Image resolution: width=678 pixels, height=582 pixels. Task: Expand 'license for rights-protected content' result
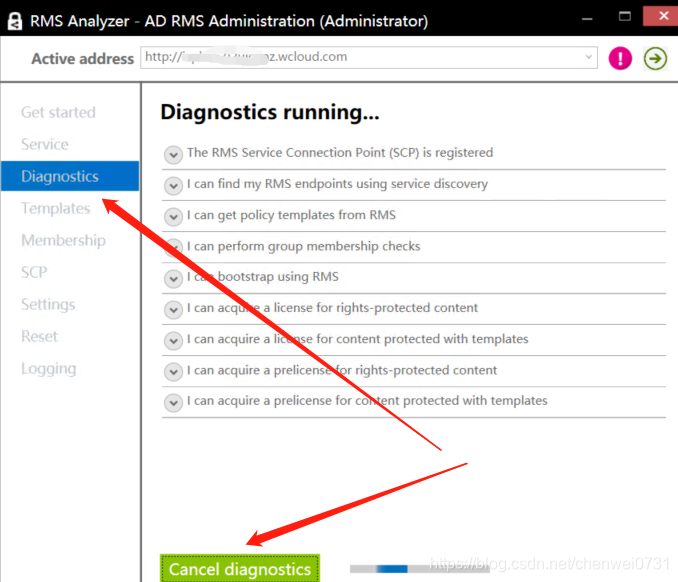[173, 310]
